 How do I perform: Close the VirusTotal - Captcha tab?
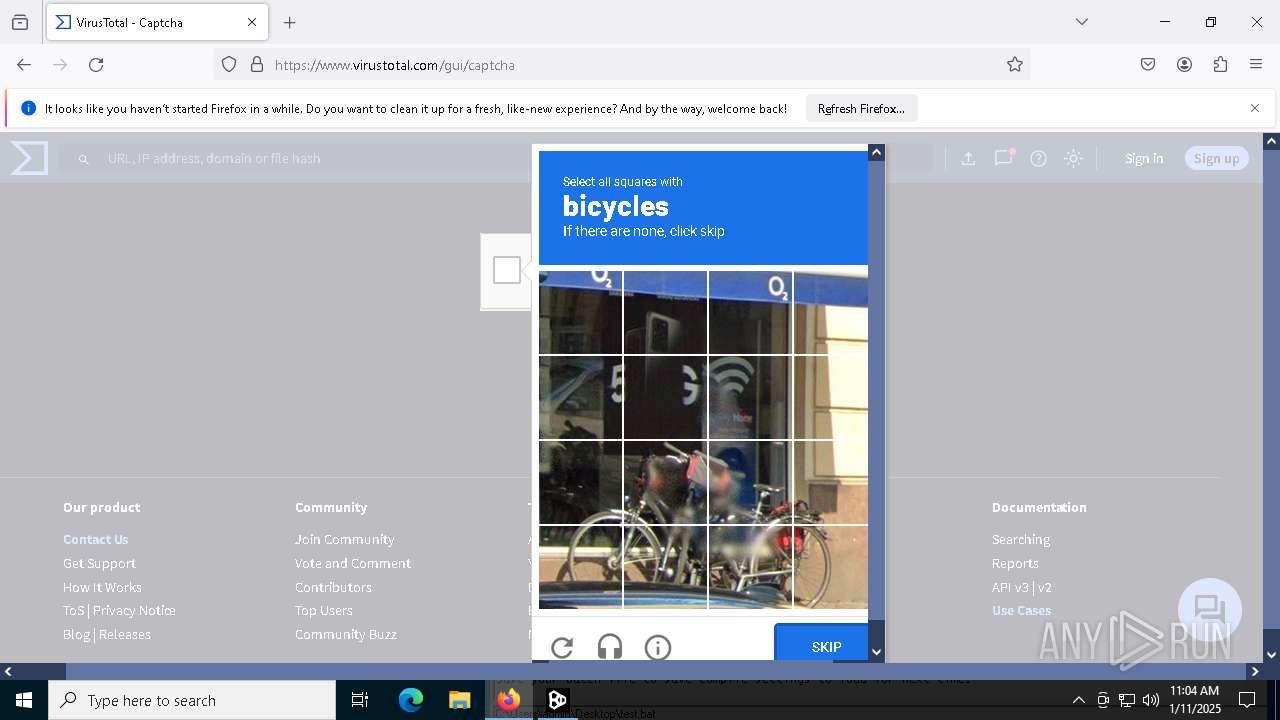click(252, 22)
